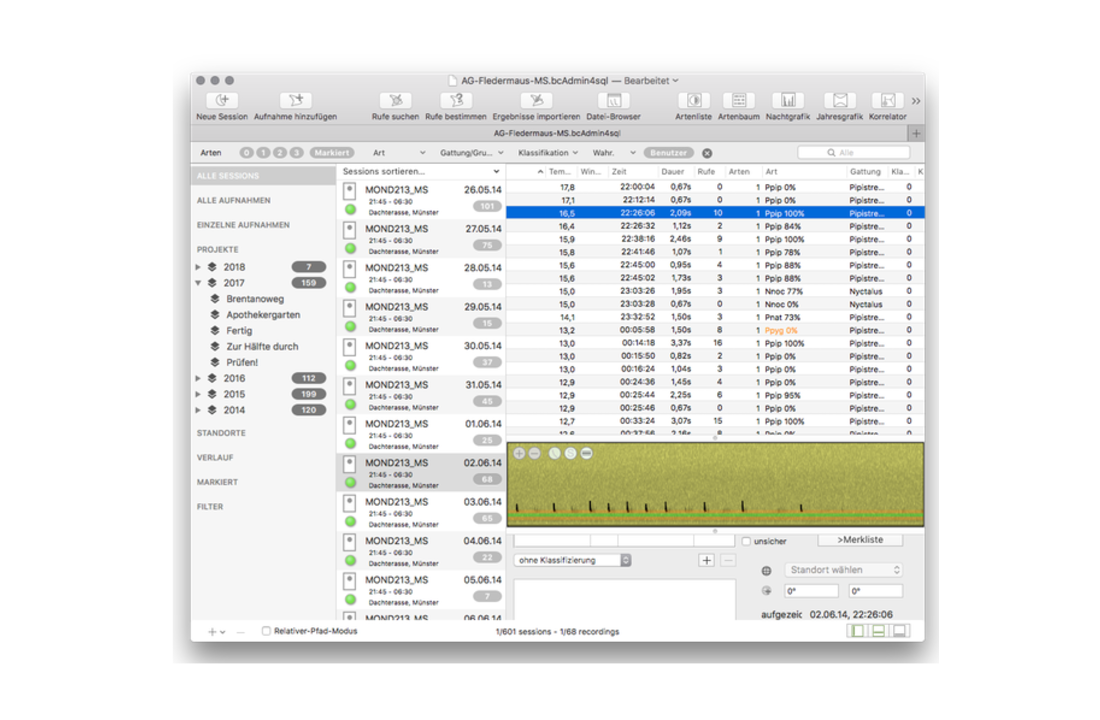Open the Artenbaum view
Viewport: 1100px width, 720px height.
[739, 100]
